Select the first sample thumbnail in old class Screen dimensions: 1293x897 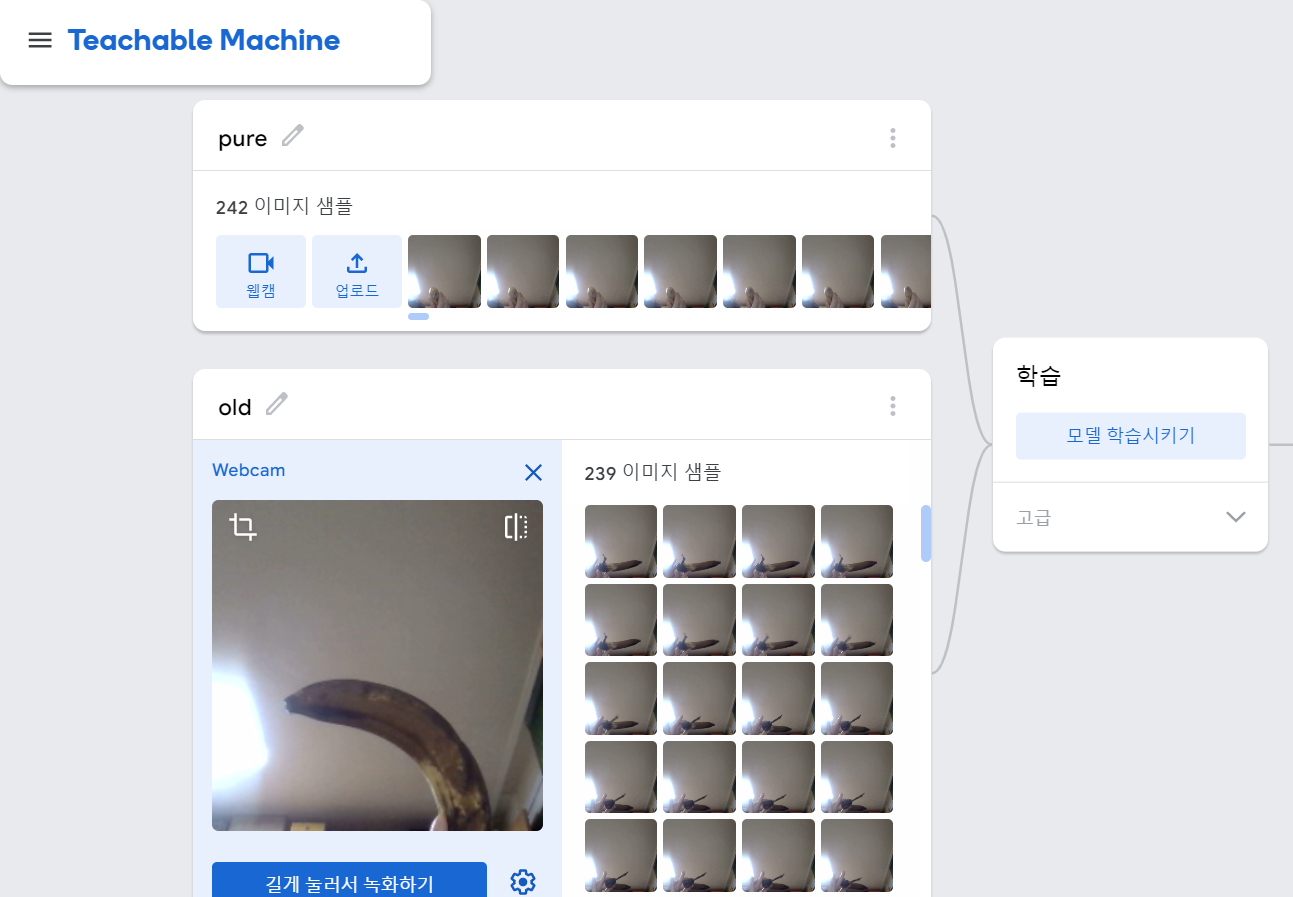(620, 541)
